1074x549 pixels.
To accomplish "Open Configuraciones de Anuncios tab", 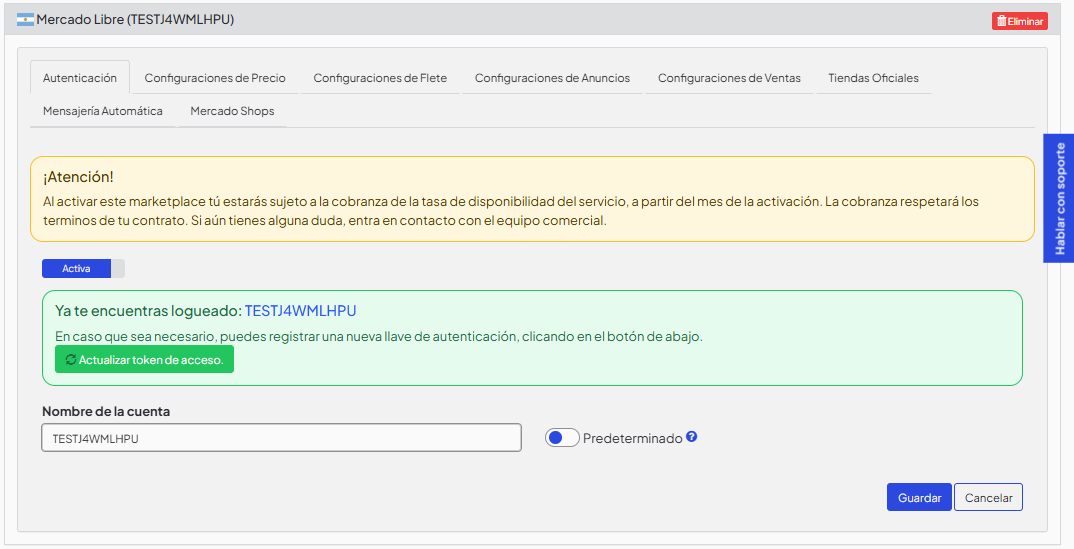I will 552,78.
